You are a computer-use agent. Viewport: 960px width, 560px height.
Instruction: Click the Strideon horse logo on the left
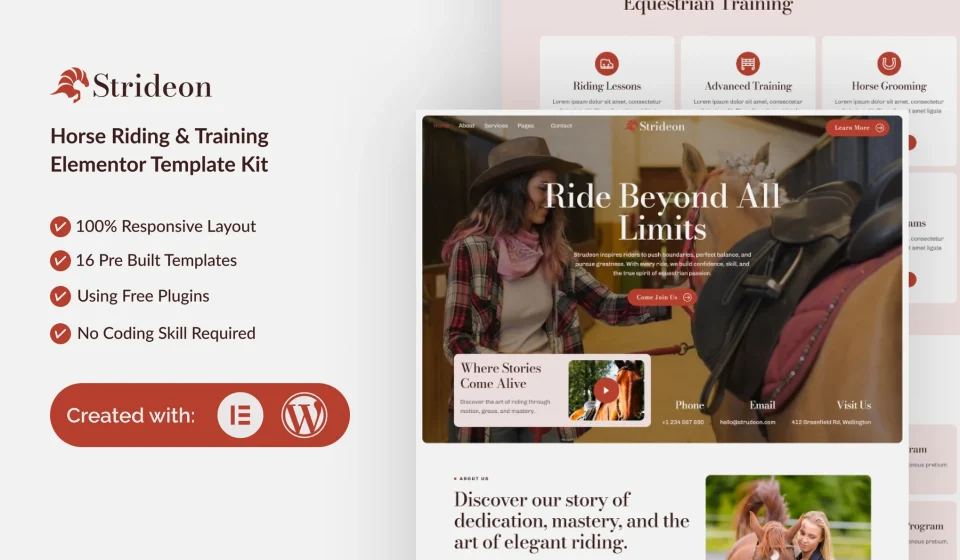69,85
